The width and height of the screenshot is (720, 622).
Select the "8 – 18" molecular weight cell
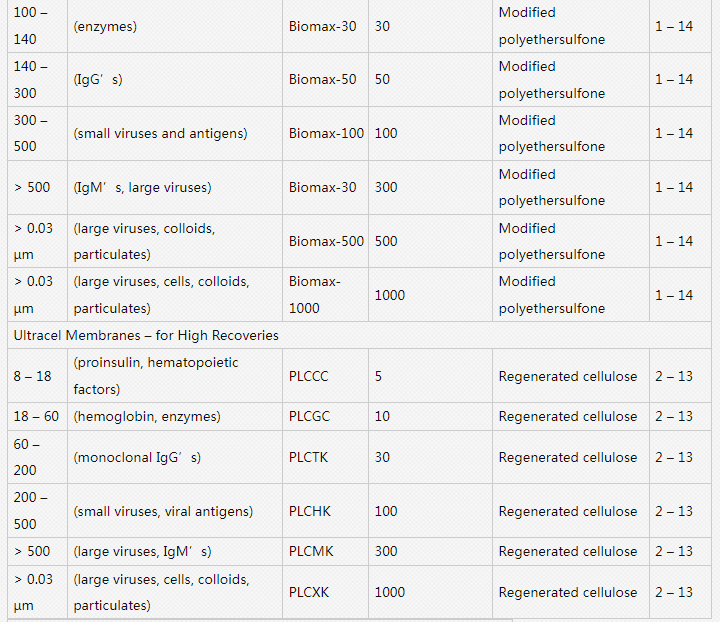click(x=32, y=376)
